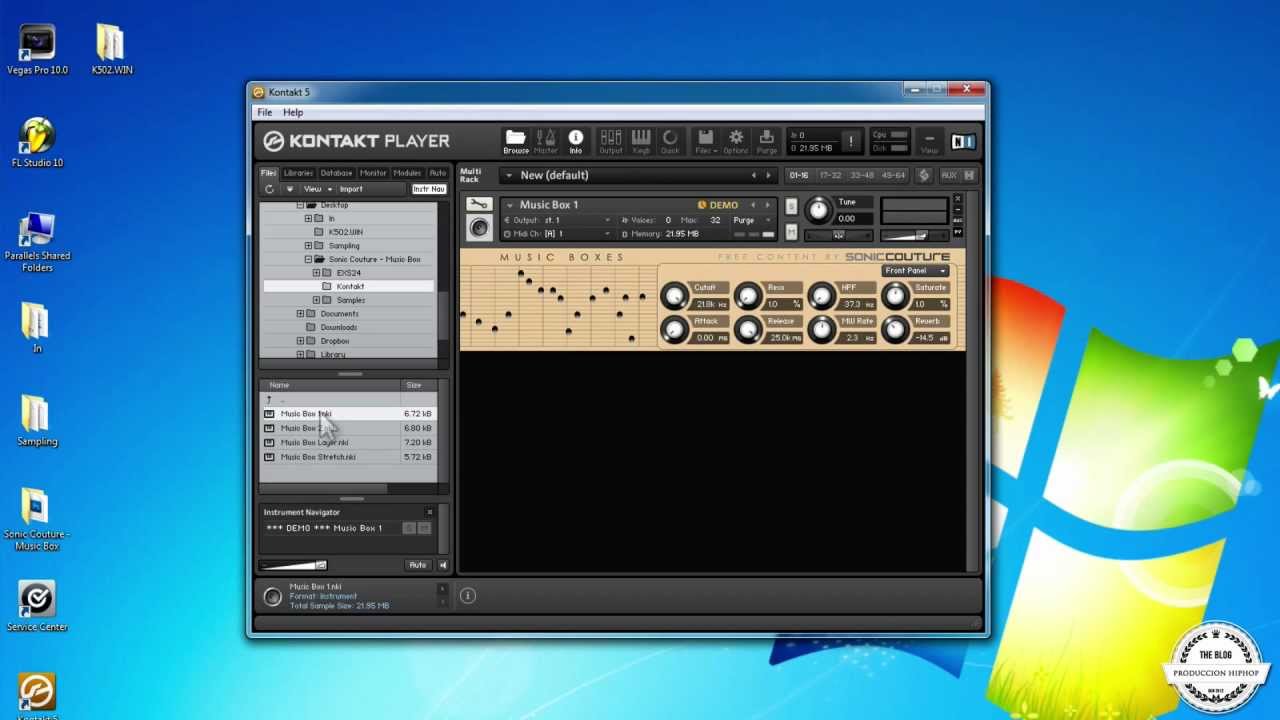
Task: Click the parent folder up arrow
Action: coord(268,400)
